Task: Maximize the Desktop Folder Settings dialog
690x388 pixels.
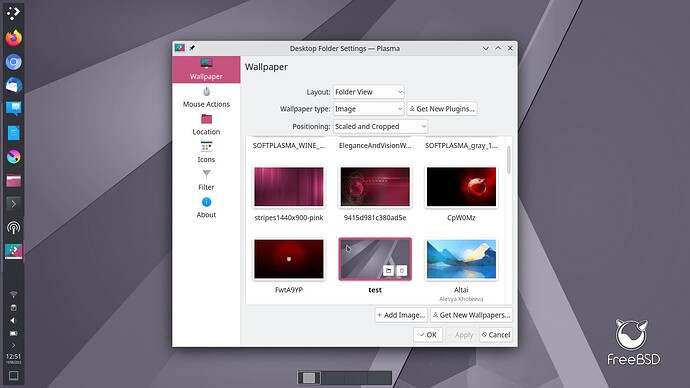Action: click(498, 48)
